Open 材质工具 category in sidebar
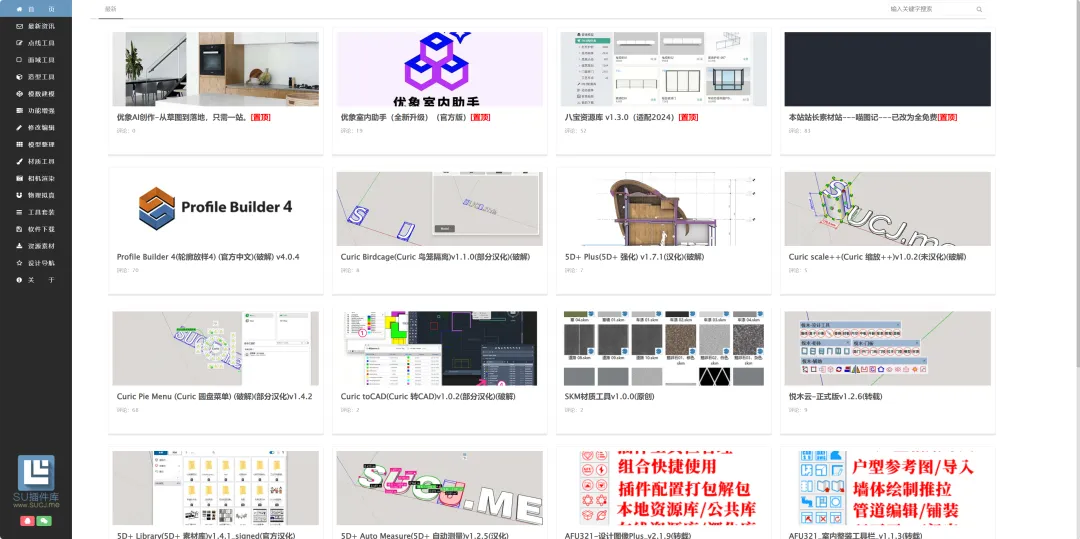The width and height of the screenshot is (1080, 539). 36,161
